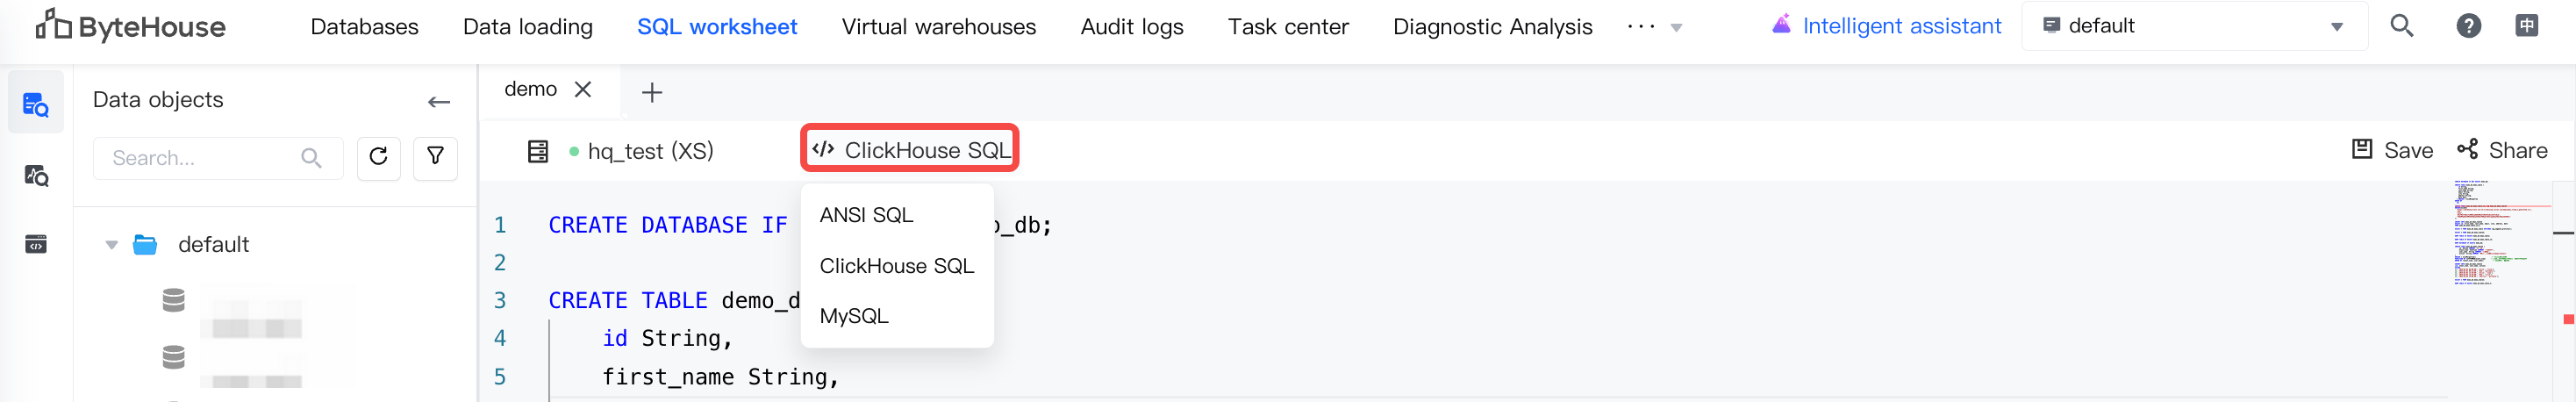
Task: Open the default account dropdown
Action: (2194, 26)
